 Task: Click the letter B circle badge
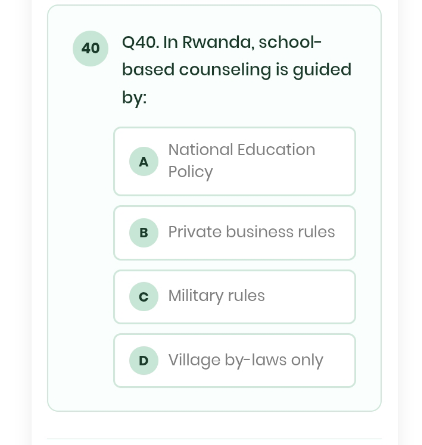click(144, 233)
